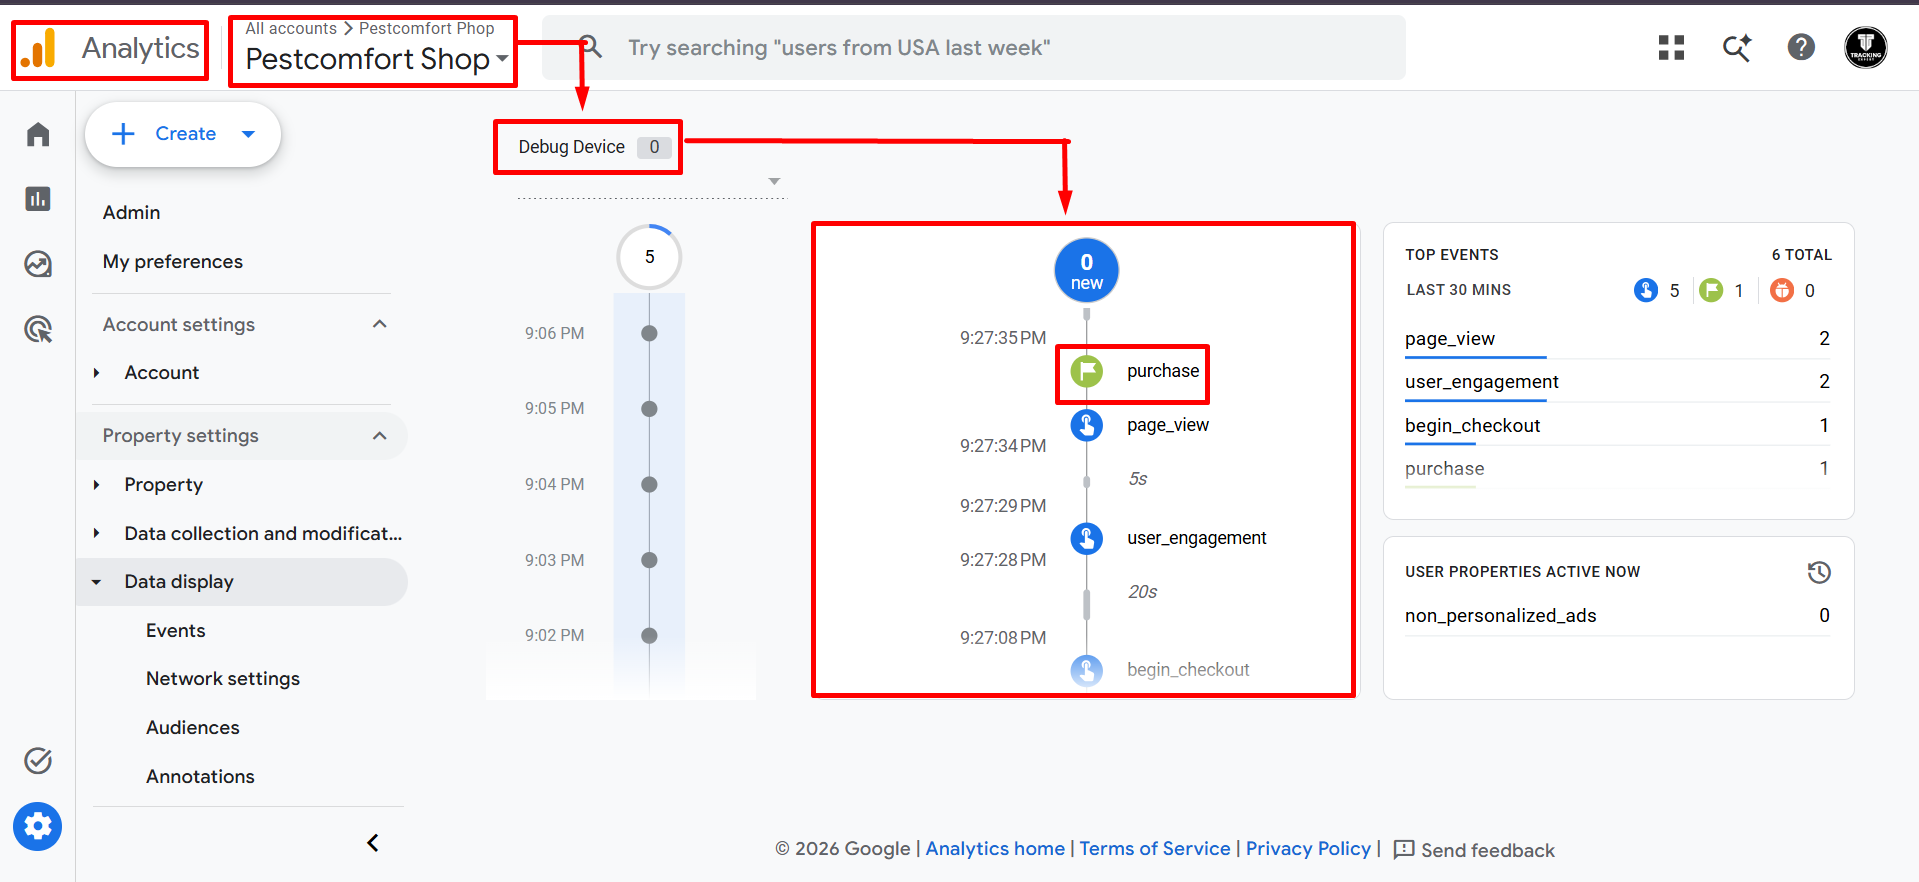Open the Home icon in sidebar
This screenshot has height=882, width=1919.
(38, 134)
